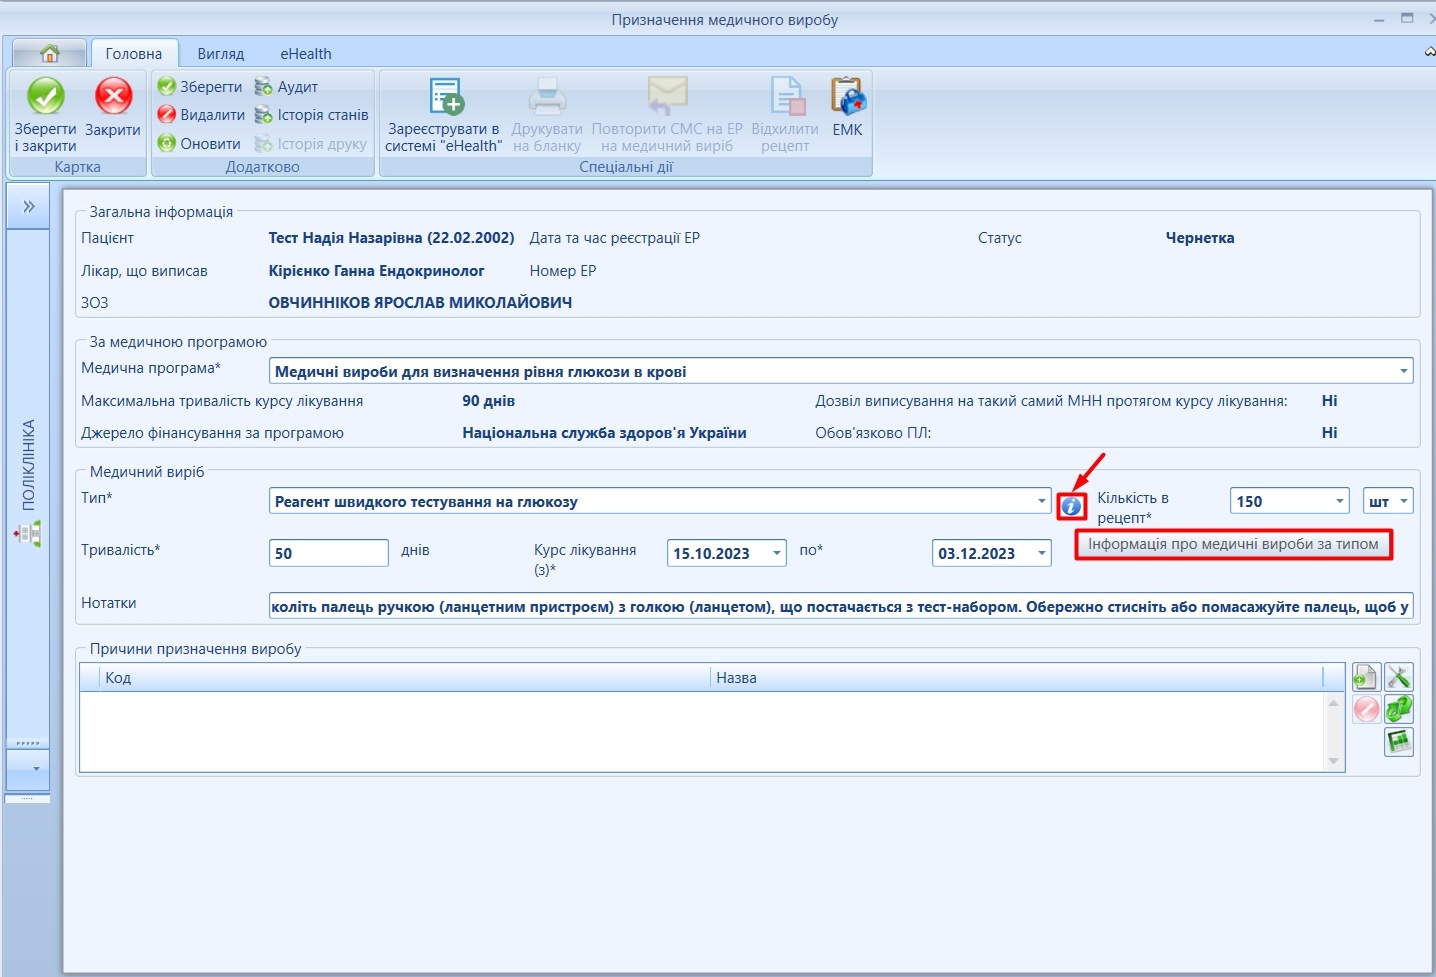1436x977 pixels.
Task: Register prescription in eHealth system
Action: tap(444, 115)
